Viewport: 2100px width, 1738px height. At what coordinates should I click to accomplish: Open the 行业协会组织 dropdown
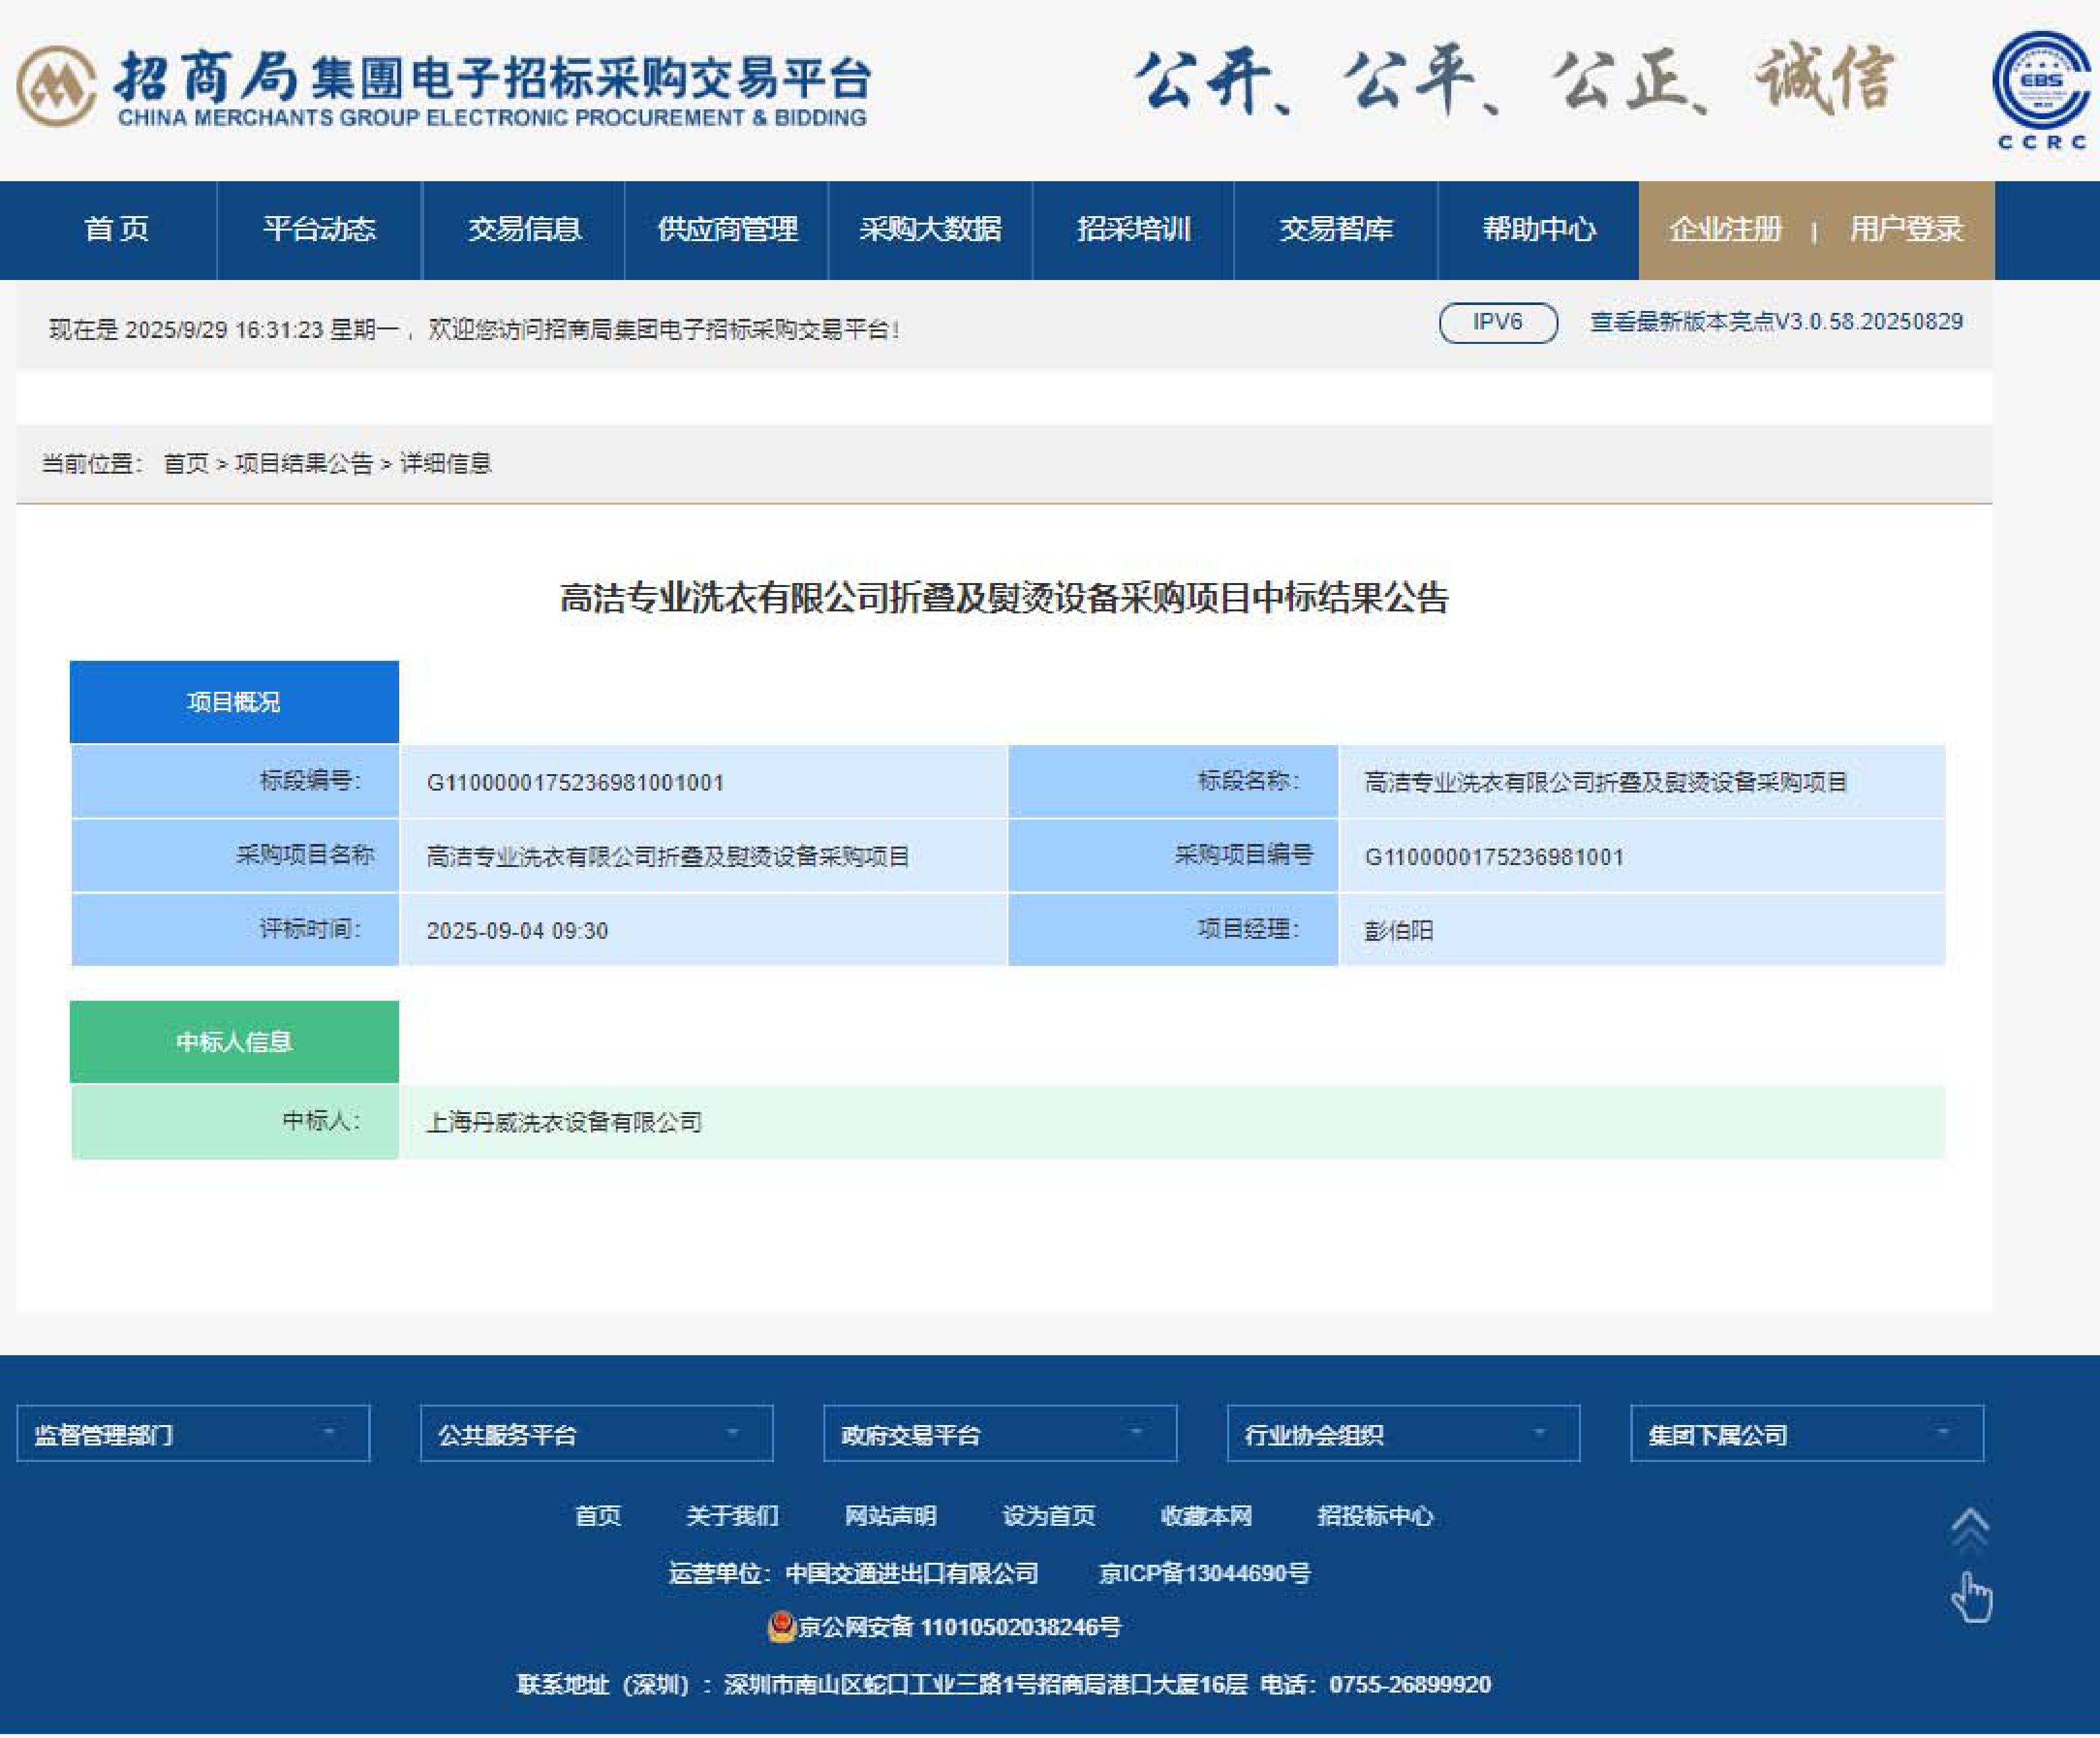tap(1403, 1434)
